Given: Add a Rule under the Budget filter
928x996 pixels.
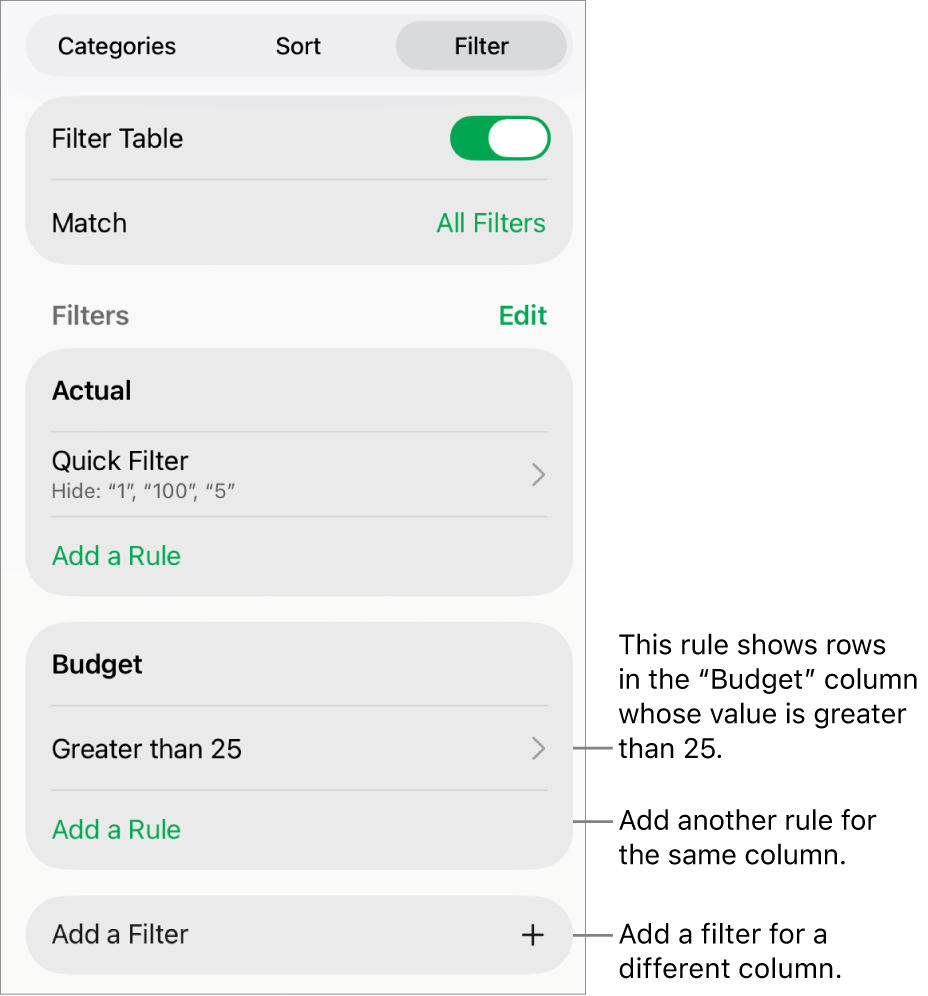Looking at the screenshot, I should (116, 829).
